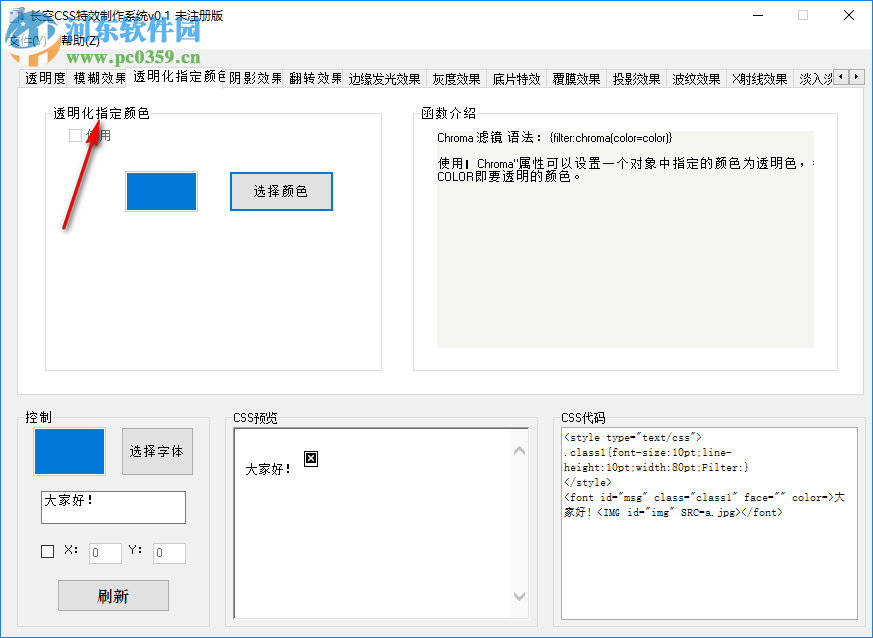Click the blue swatch in 透明化指定颜色 panel

(x=161, y=191)
